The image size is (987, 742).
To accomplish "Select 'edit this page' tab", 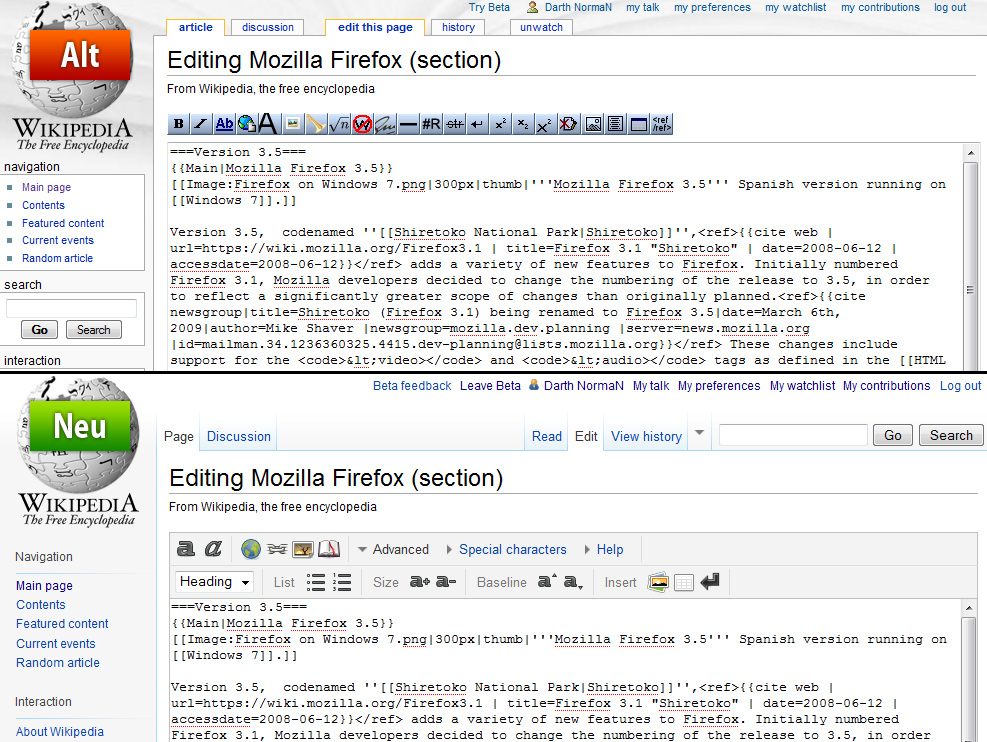I will click(375, 27).
